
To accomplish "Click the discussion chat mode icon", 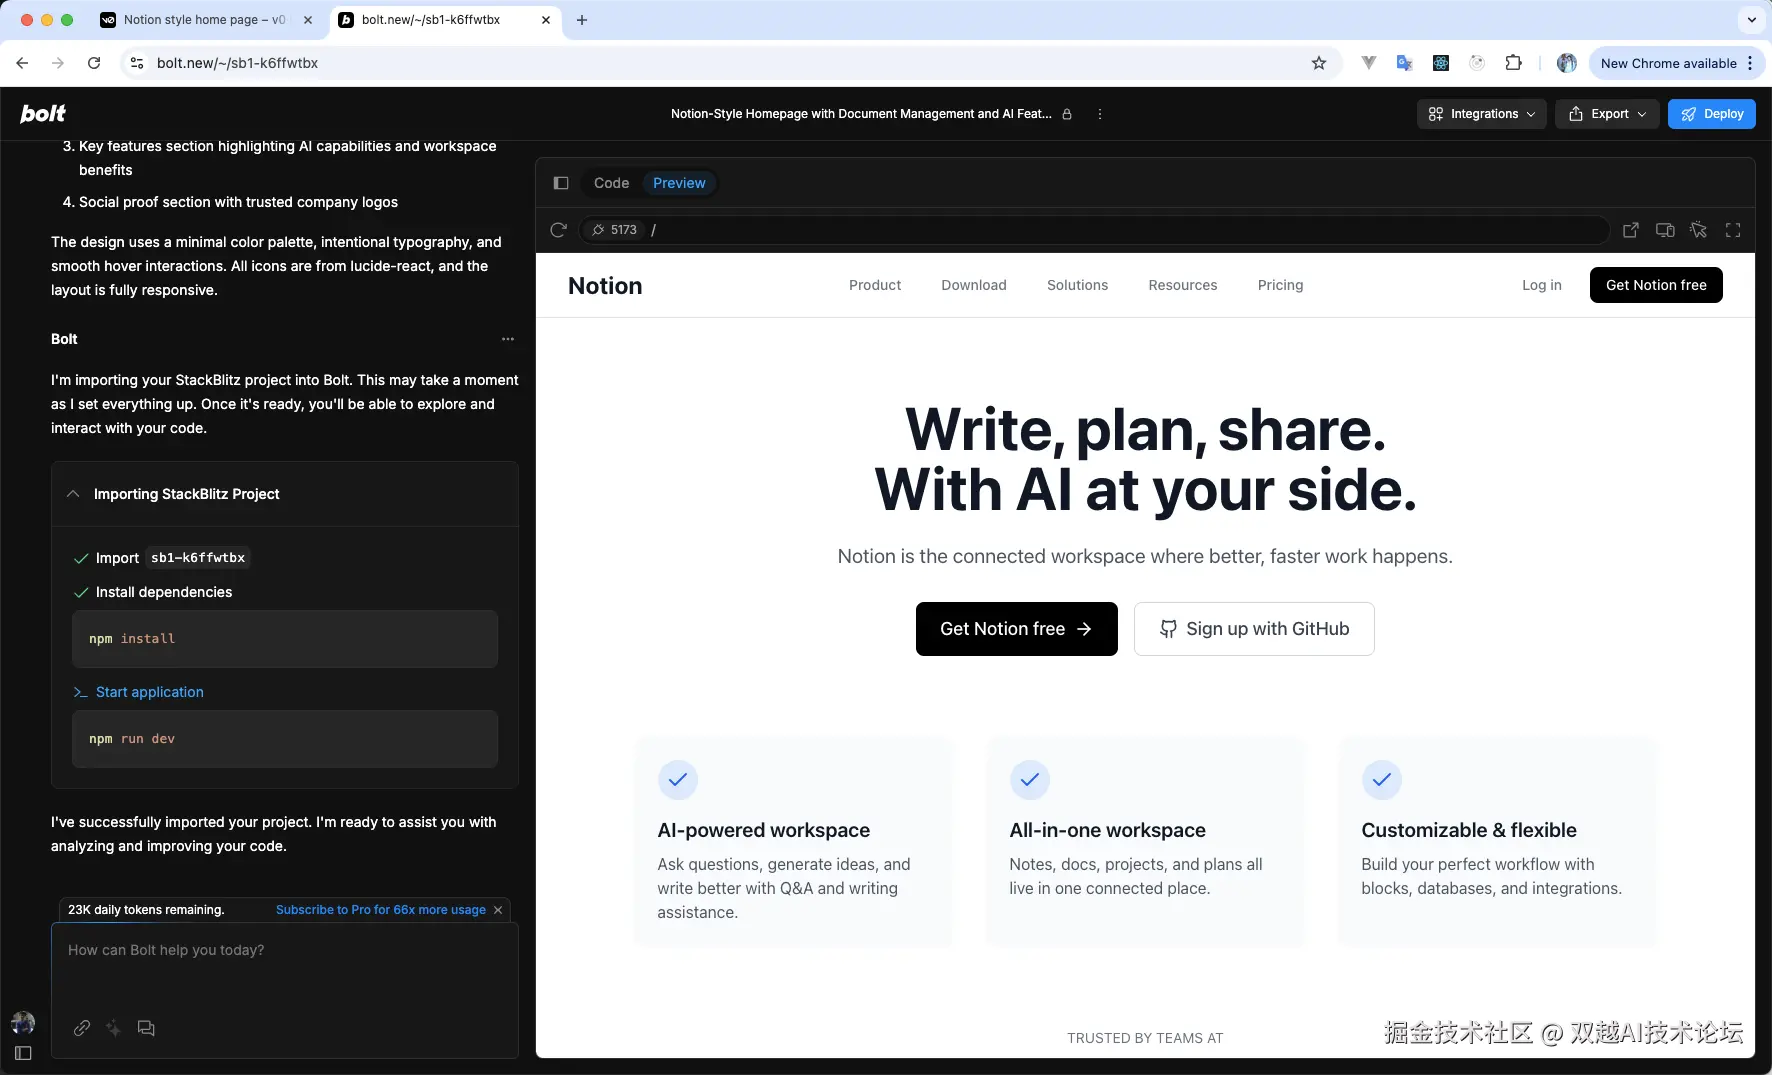I will [x=146, y=1028].
